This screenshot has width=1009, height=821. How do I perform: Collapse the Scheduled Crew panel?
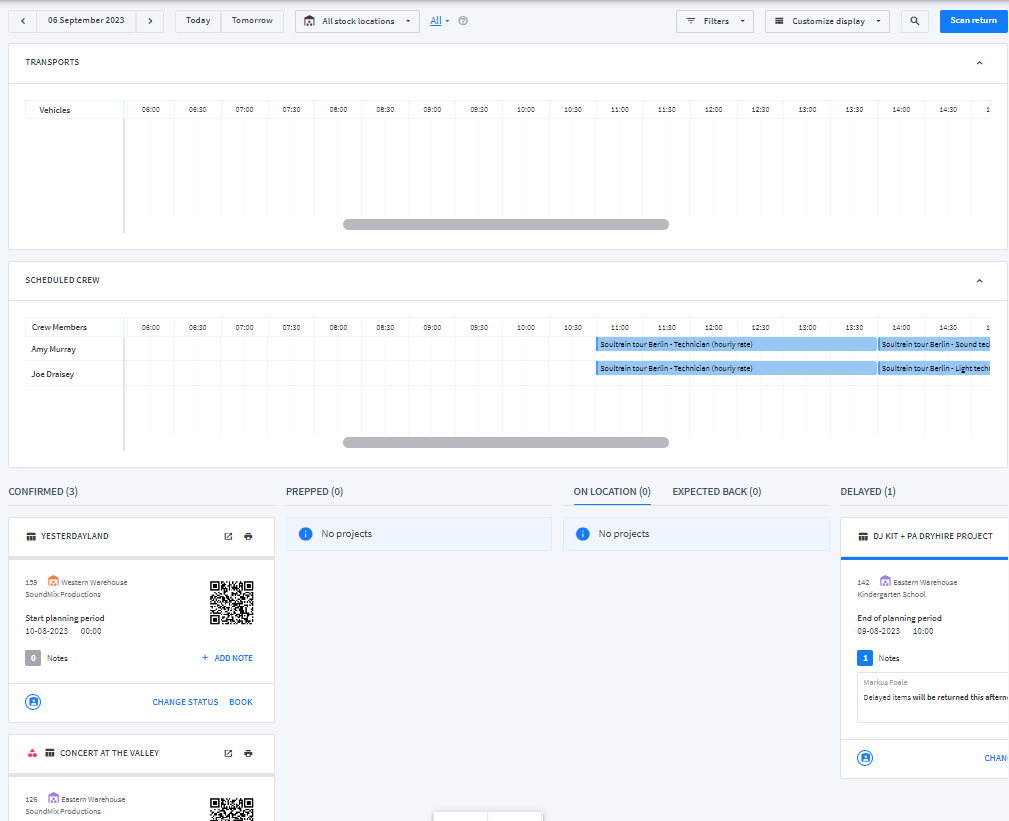(x=979, y=281)
